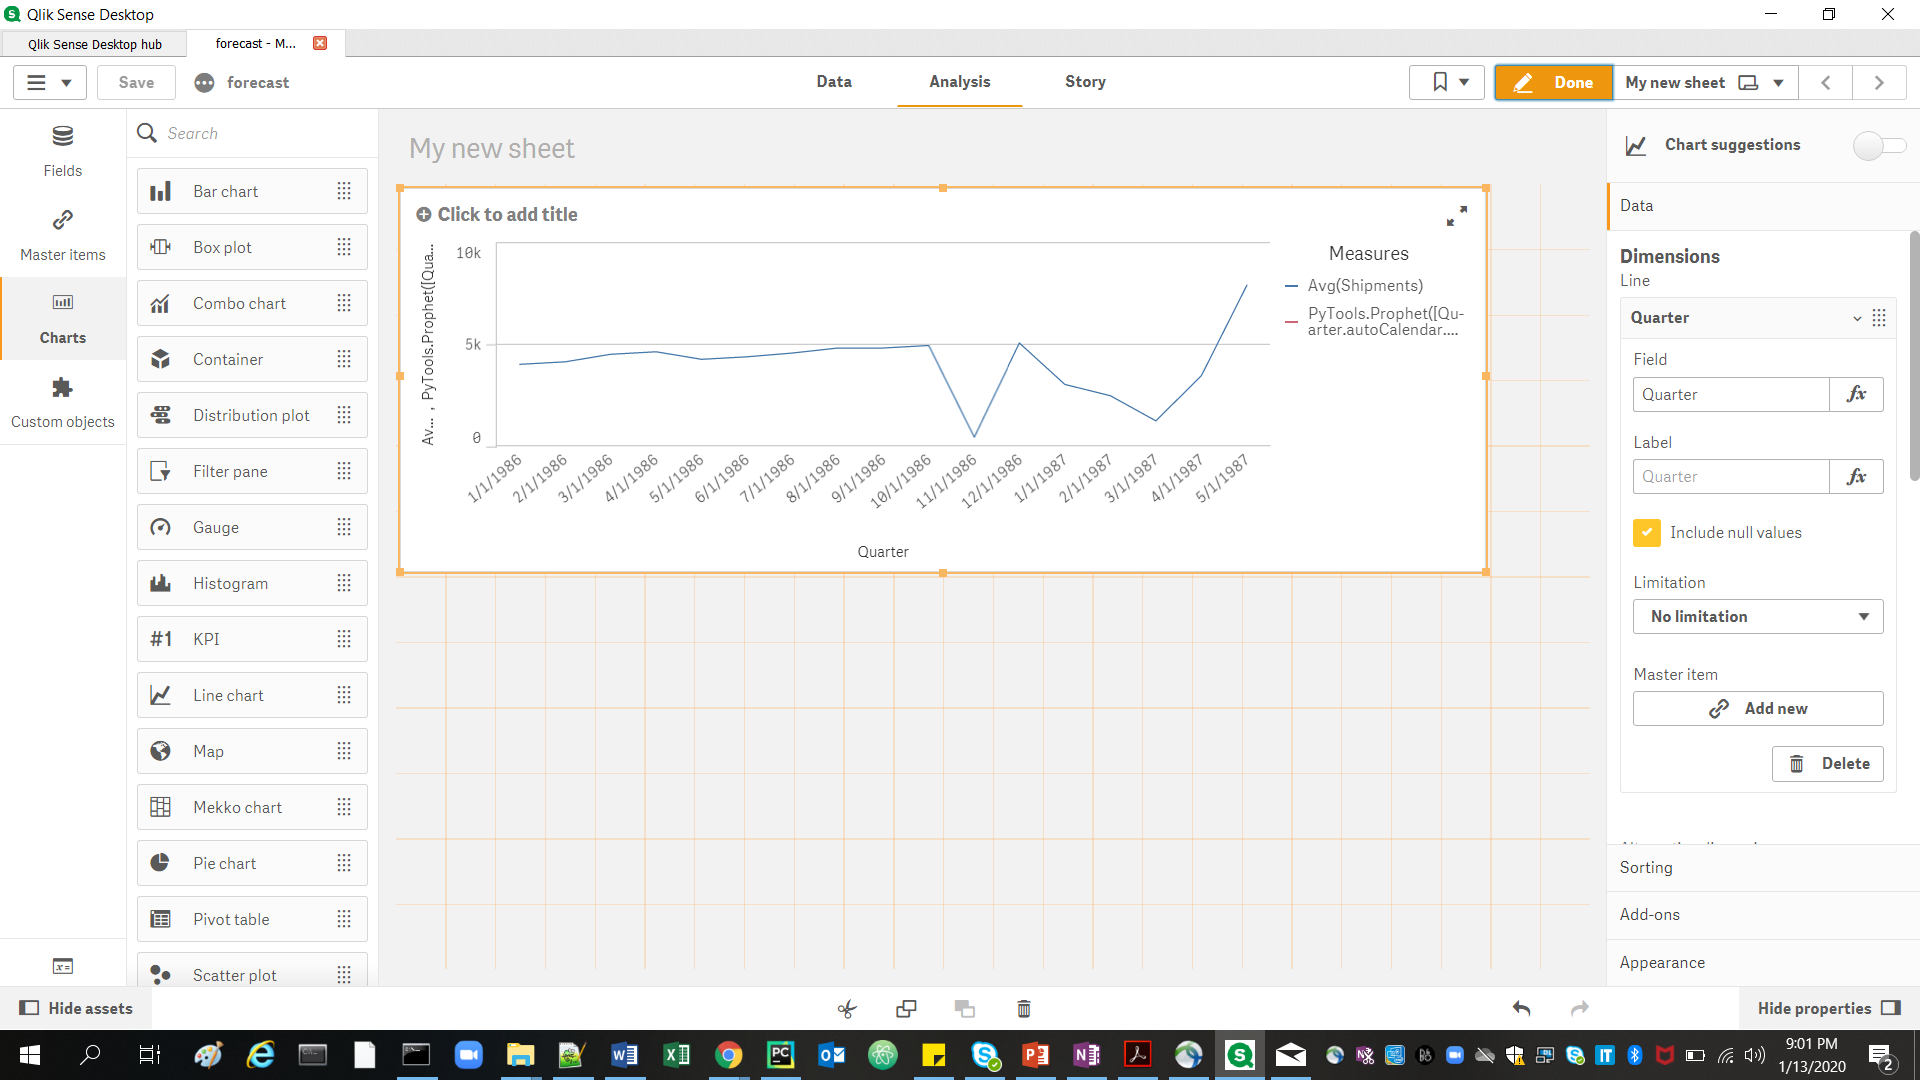1920x1080 pixels.
Task: Switch to the Data tab
Action: [x=833, y=82]
